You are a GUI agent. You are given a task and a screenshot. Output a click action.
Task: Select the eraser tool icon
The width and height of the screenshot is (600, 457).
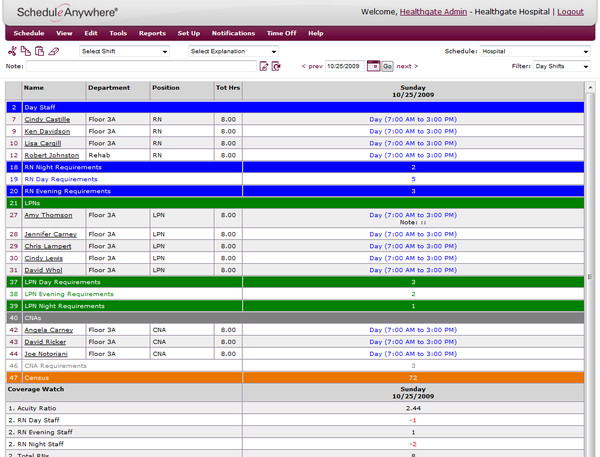coord(54,51)
